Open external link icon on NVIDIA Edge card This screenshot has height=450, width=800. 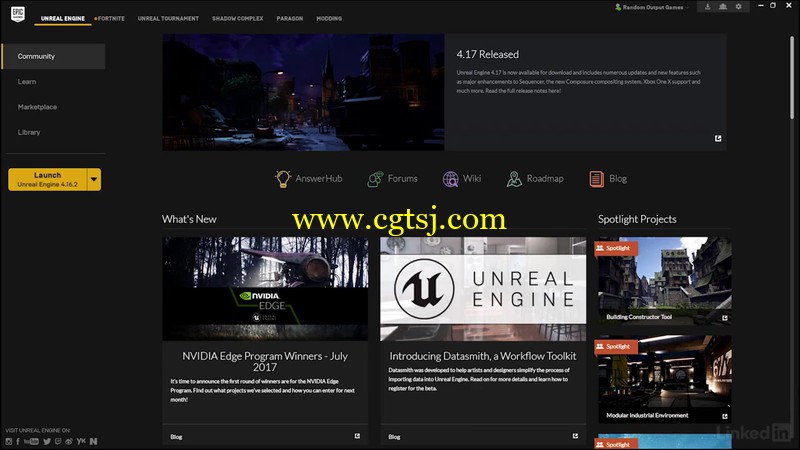click(357, 436)
